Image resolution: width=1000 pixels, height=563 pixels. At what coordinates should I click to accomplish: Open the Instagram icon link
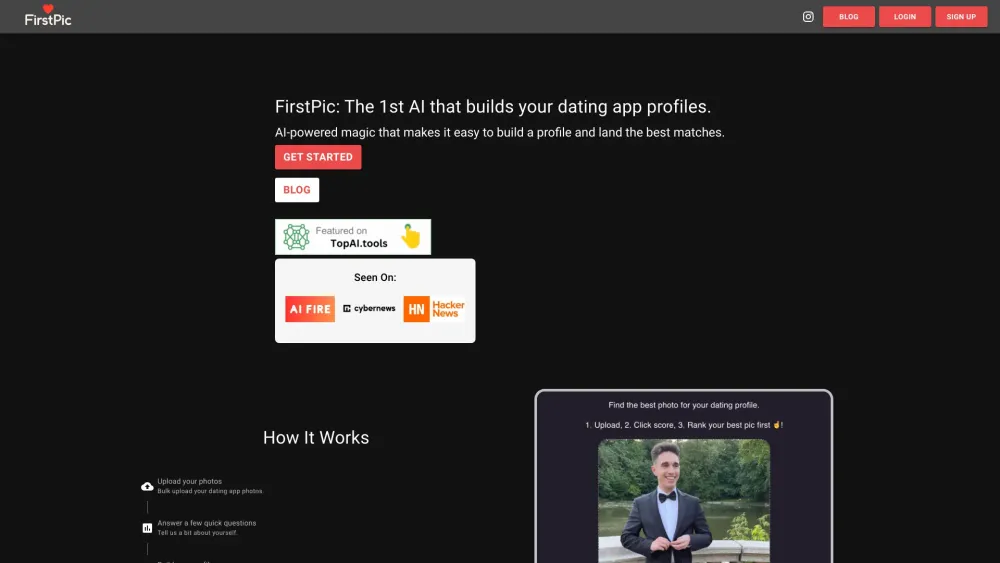[808, 16]
